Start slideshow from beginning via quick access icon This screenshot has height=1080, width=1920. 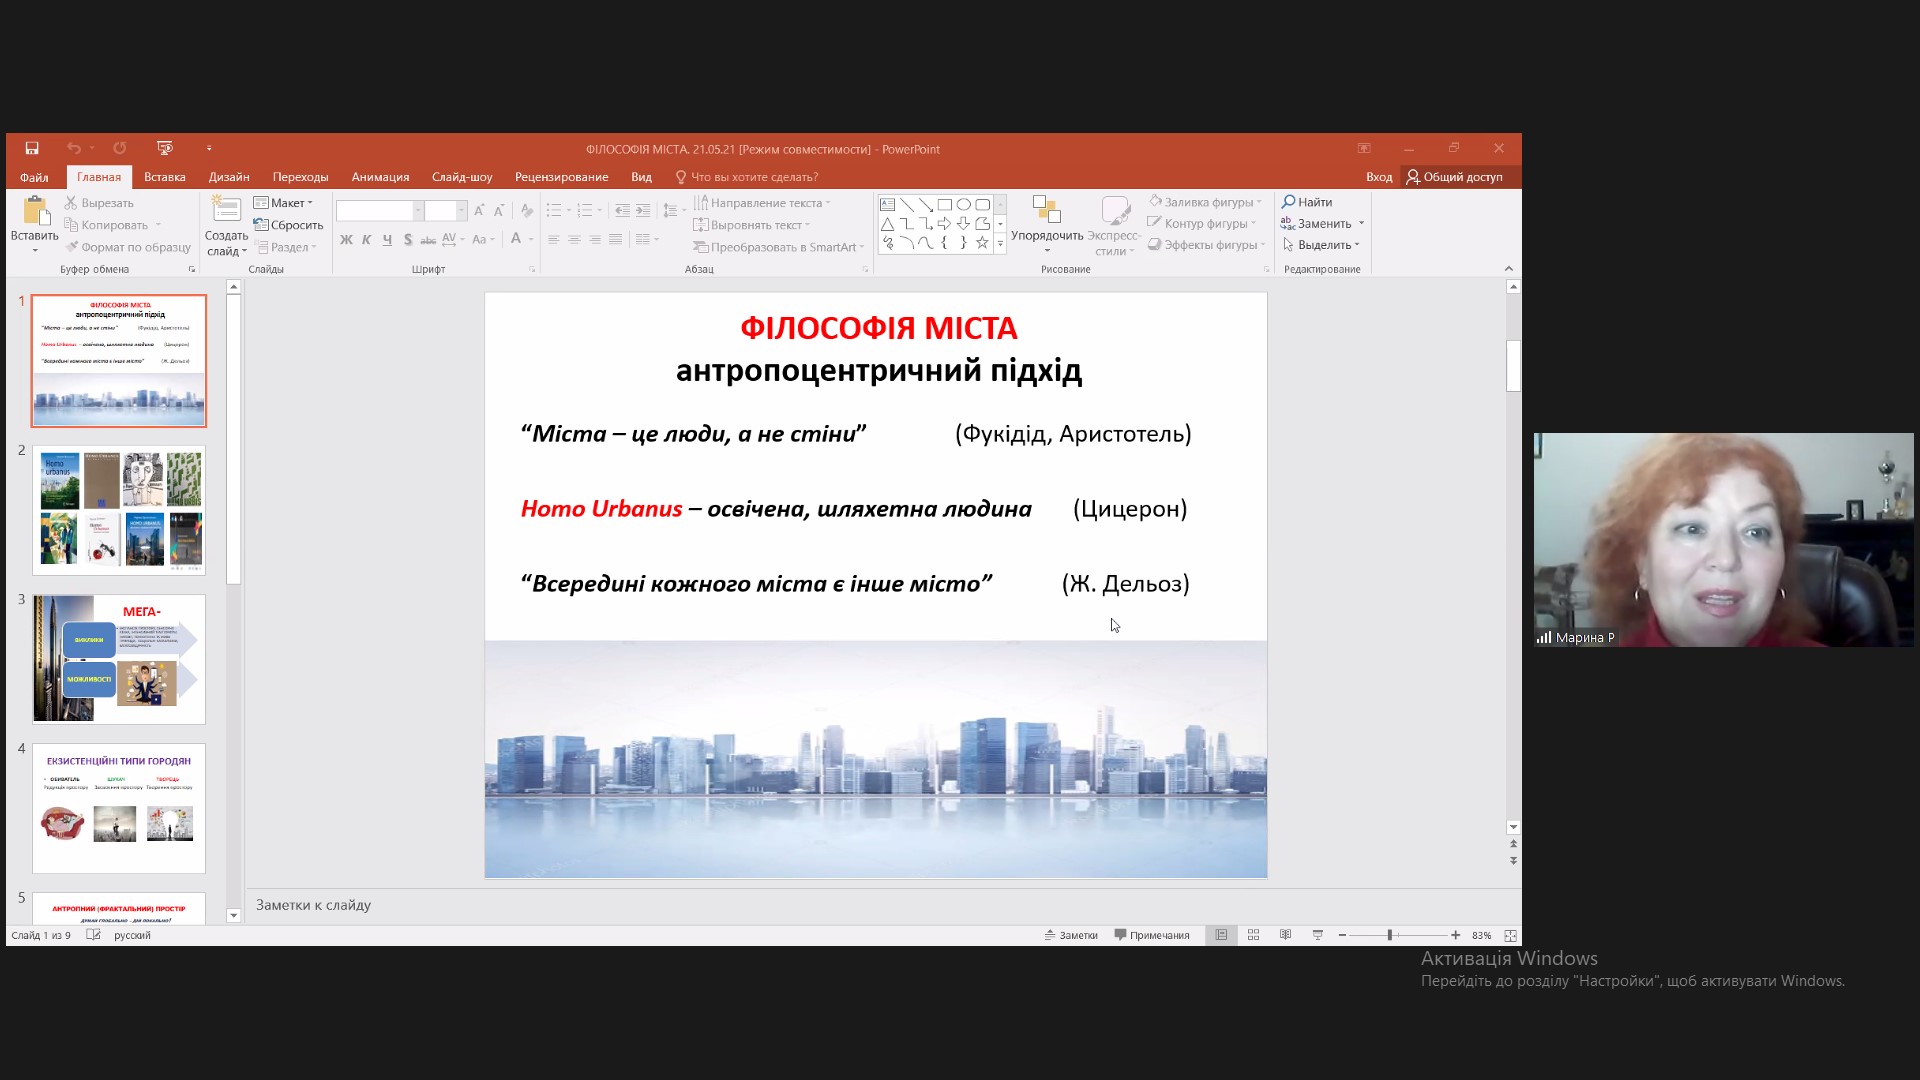[x=165, y=148]
